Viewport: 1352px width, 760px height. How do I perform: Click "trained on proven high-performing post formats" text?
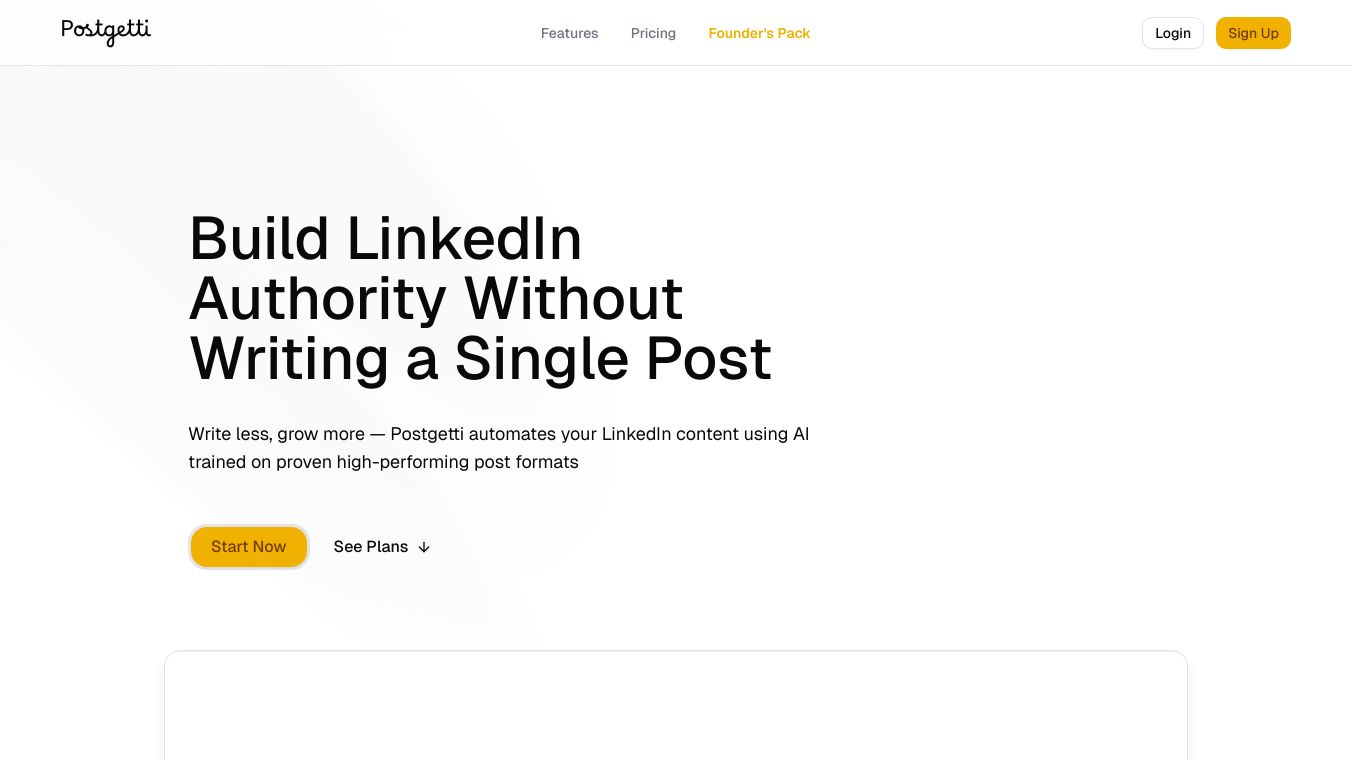point(383,462)
